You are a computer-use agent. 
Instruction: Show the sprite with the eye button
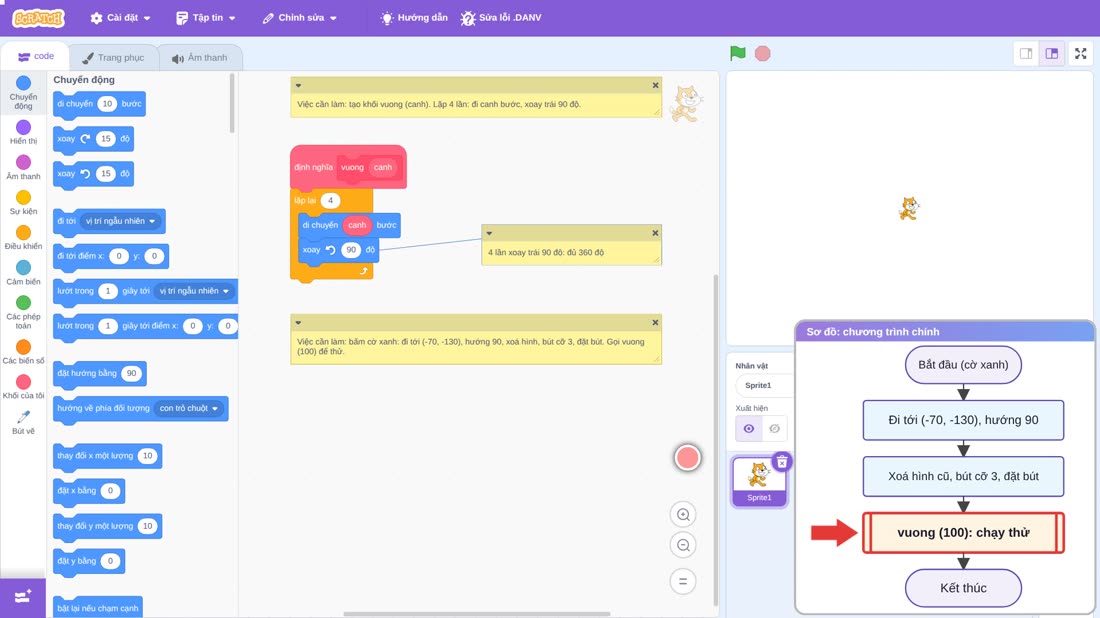tap(749, 429)
